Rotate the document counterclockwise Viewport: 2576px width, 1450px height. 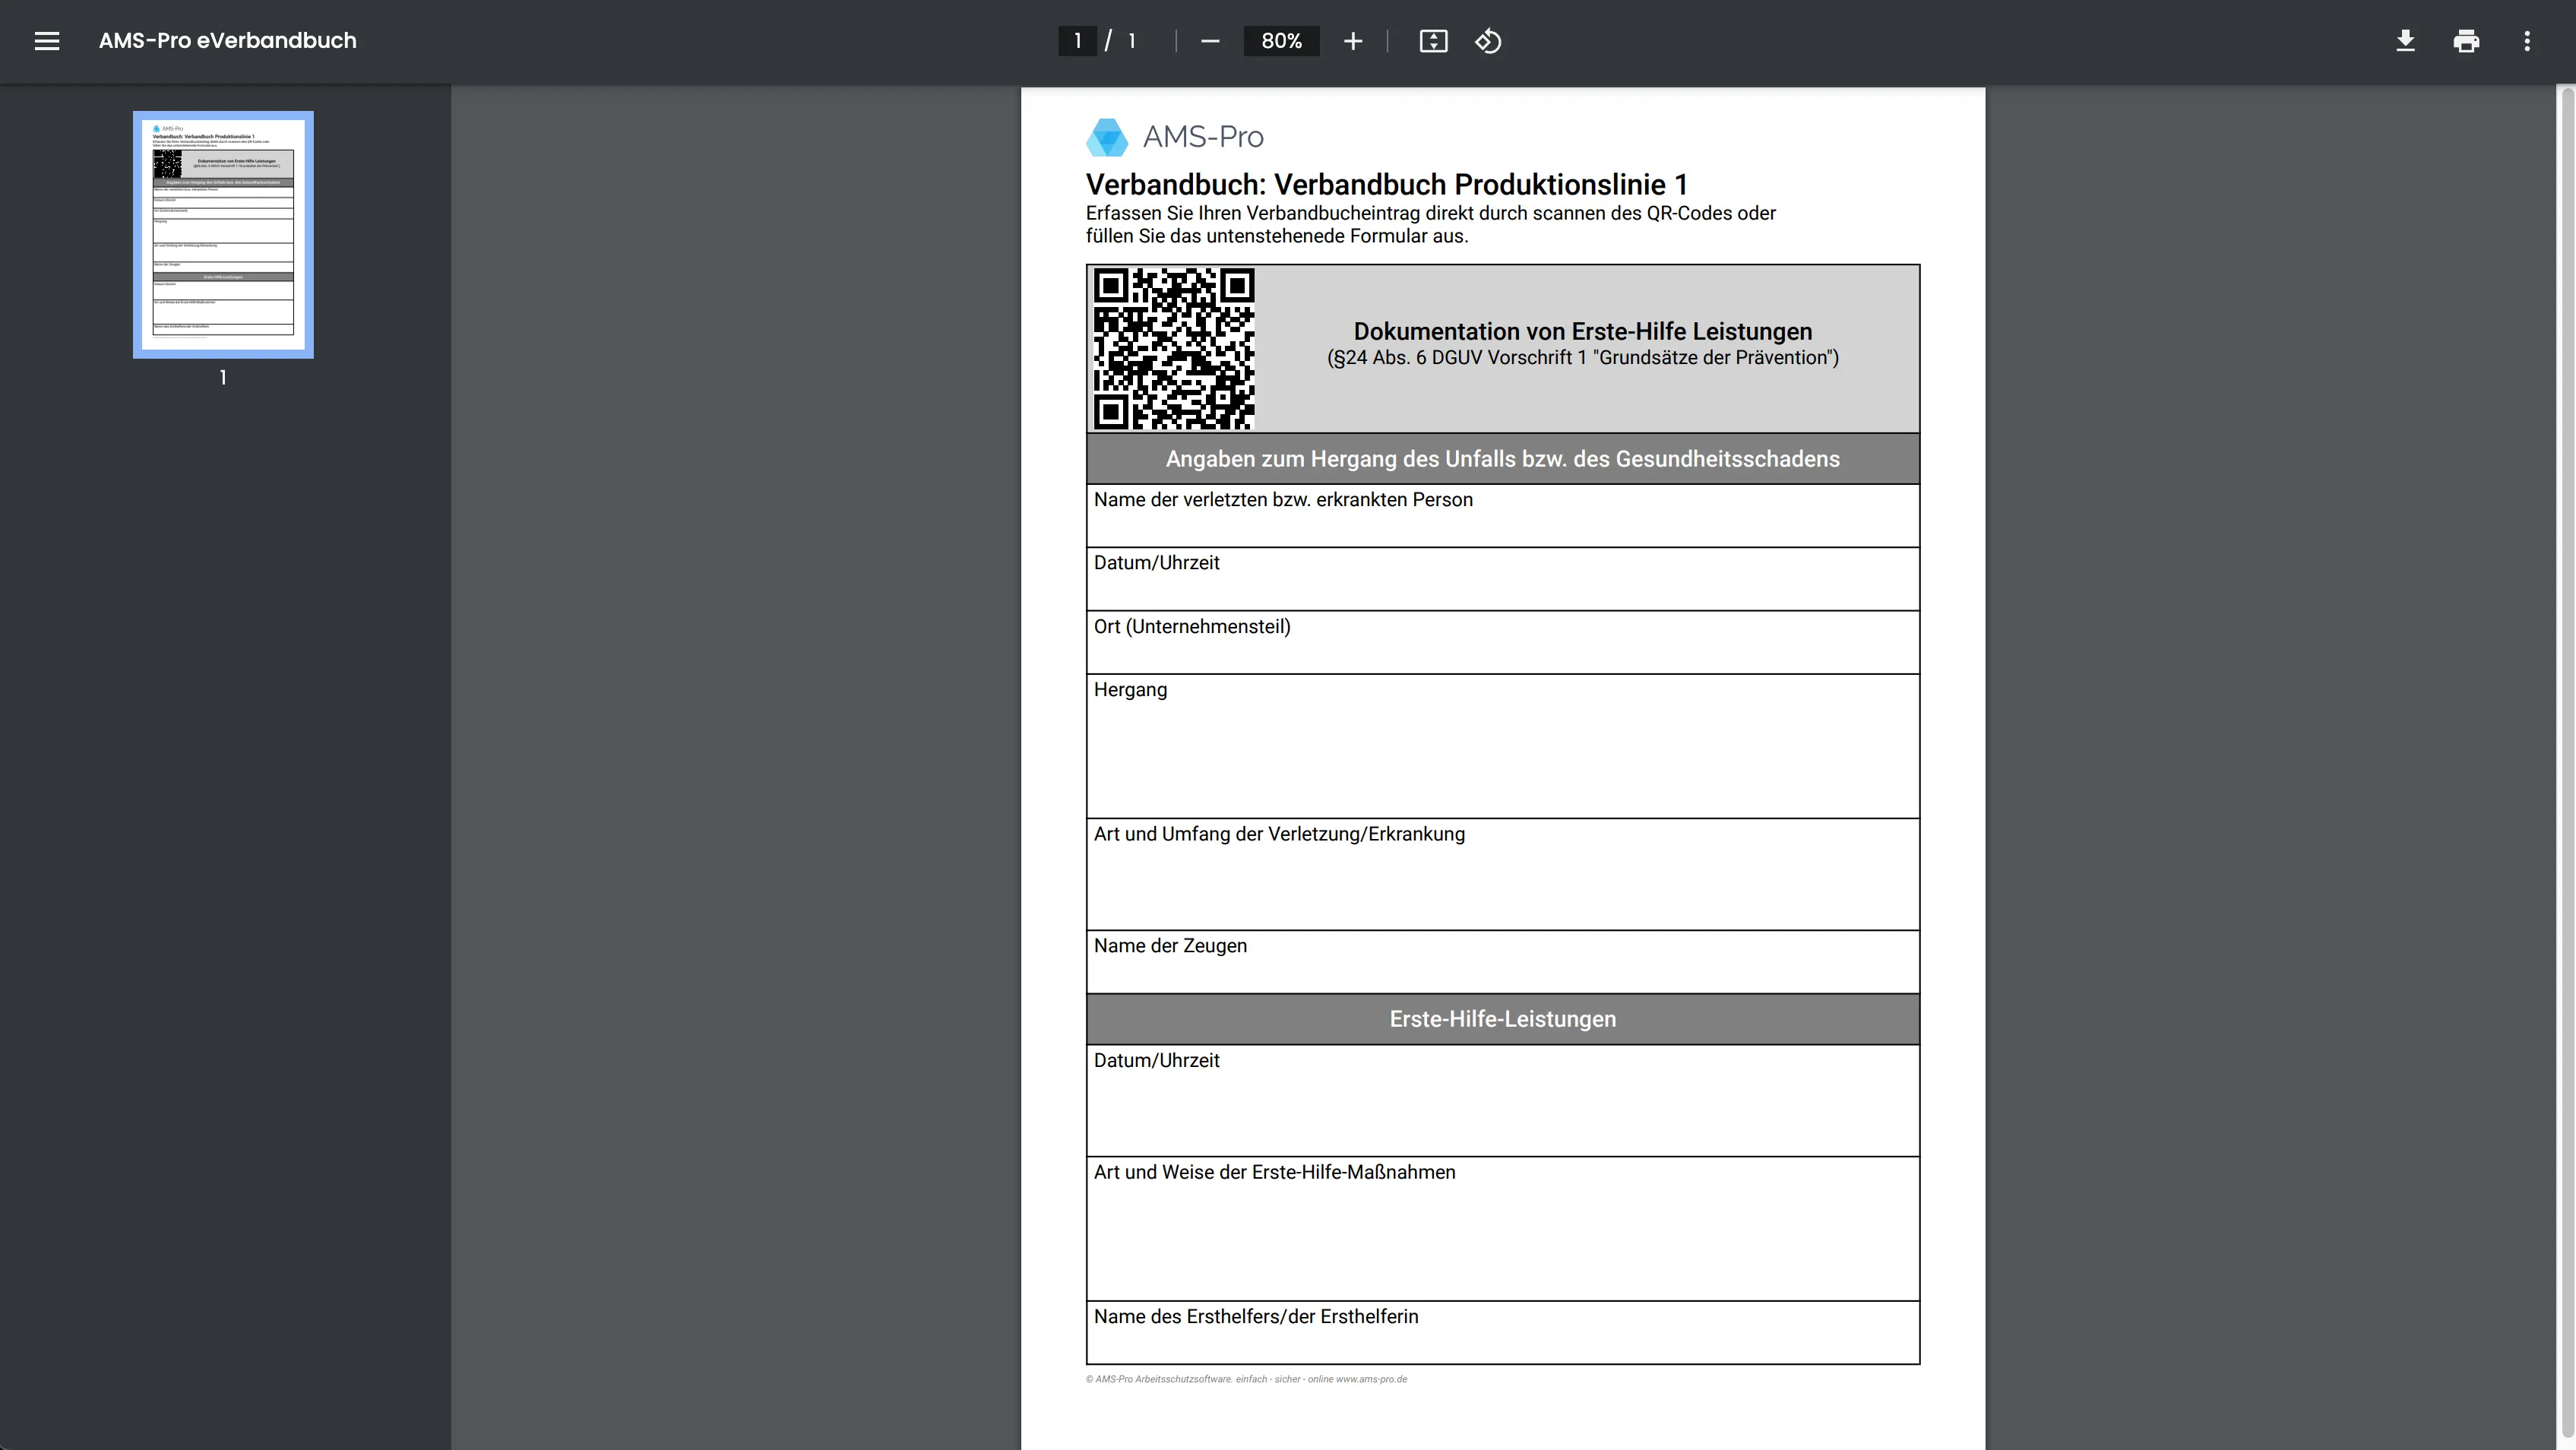(x=1488, y=41)
